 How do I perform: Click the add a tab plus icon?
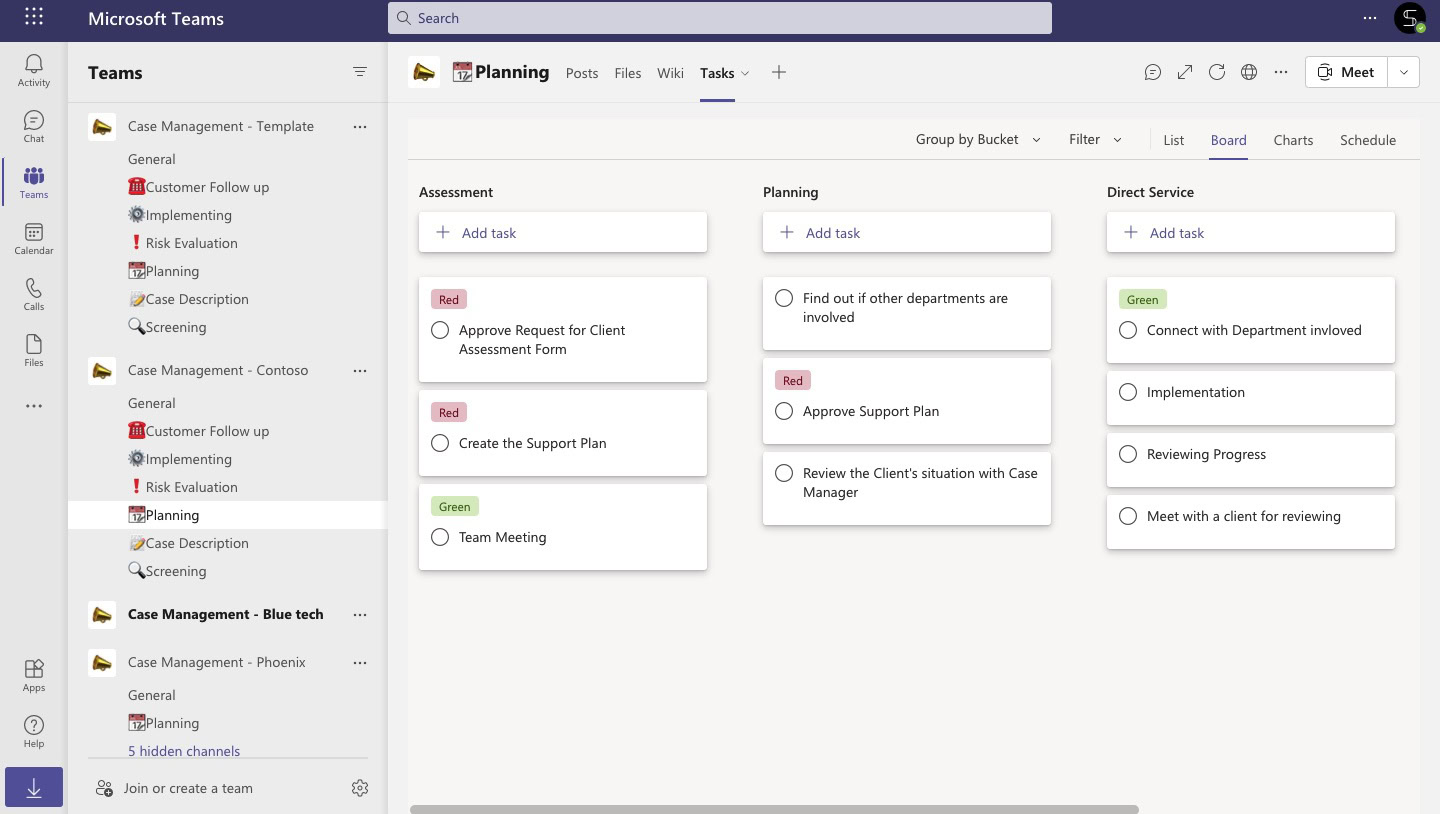[x=779, y=72]
